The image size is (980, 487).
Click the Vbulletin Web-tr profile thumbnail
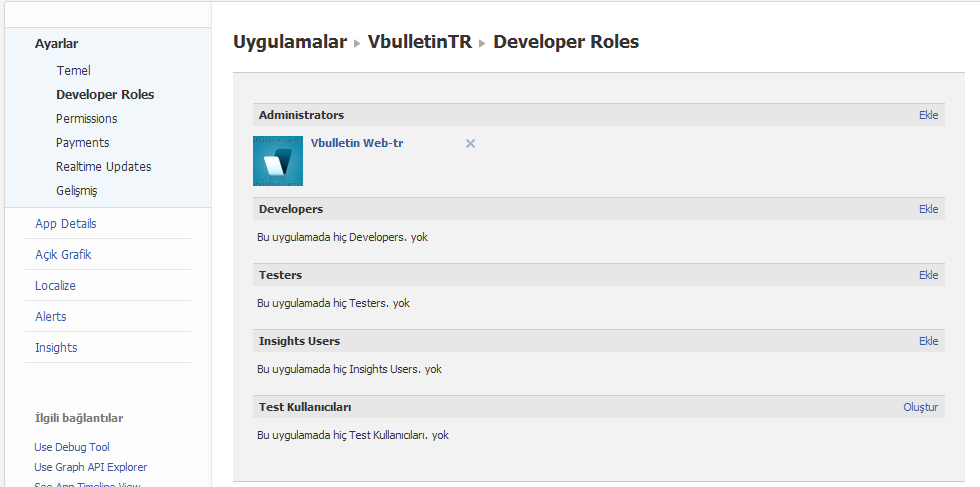[278, 161]
